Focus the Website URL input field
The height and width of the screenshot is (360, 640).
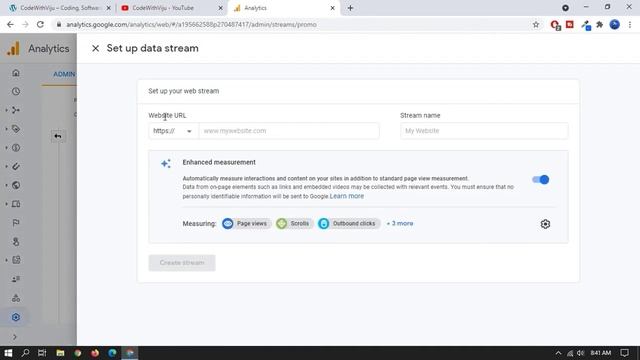pos(289,131)
